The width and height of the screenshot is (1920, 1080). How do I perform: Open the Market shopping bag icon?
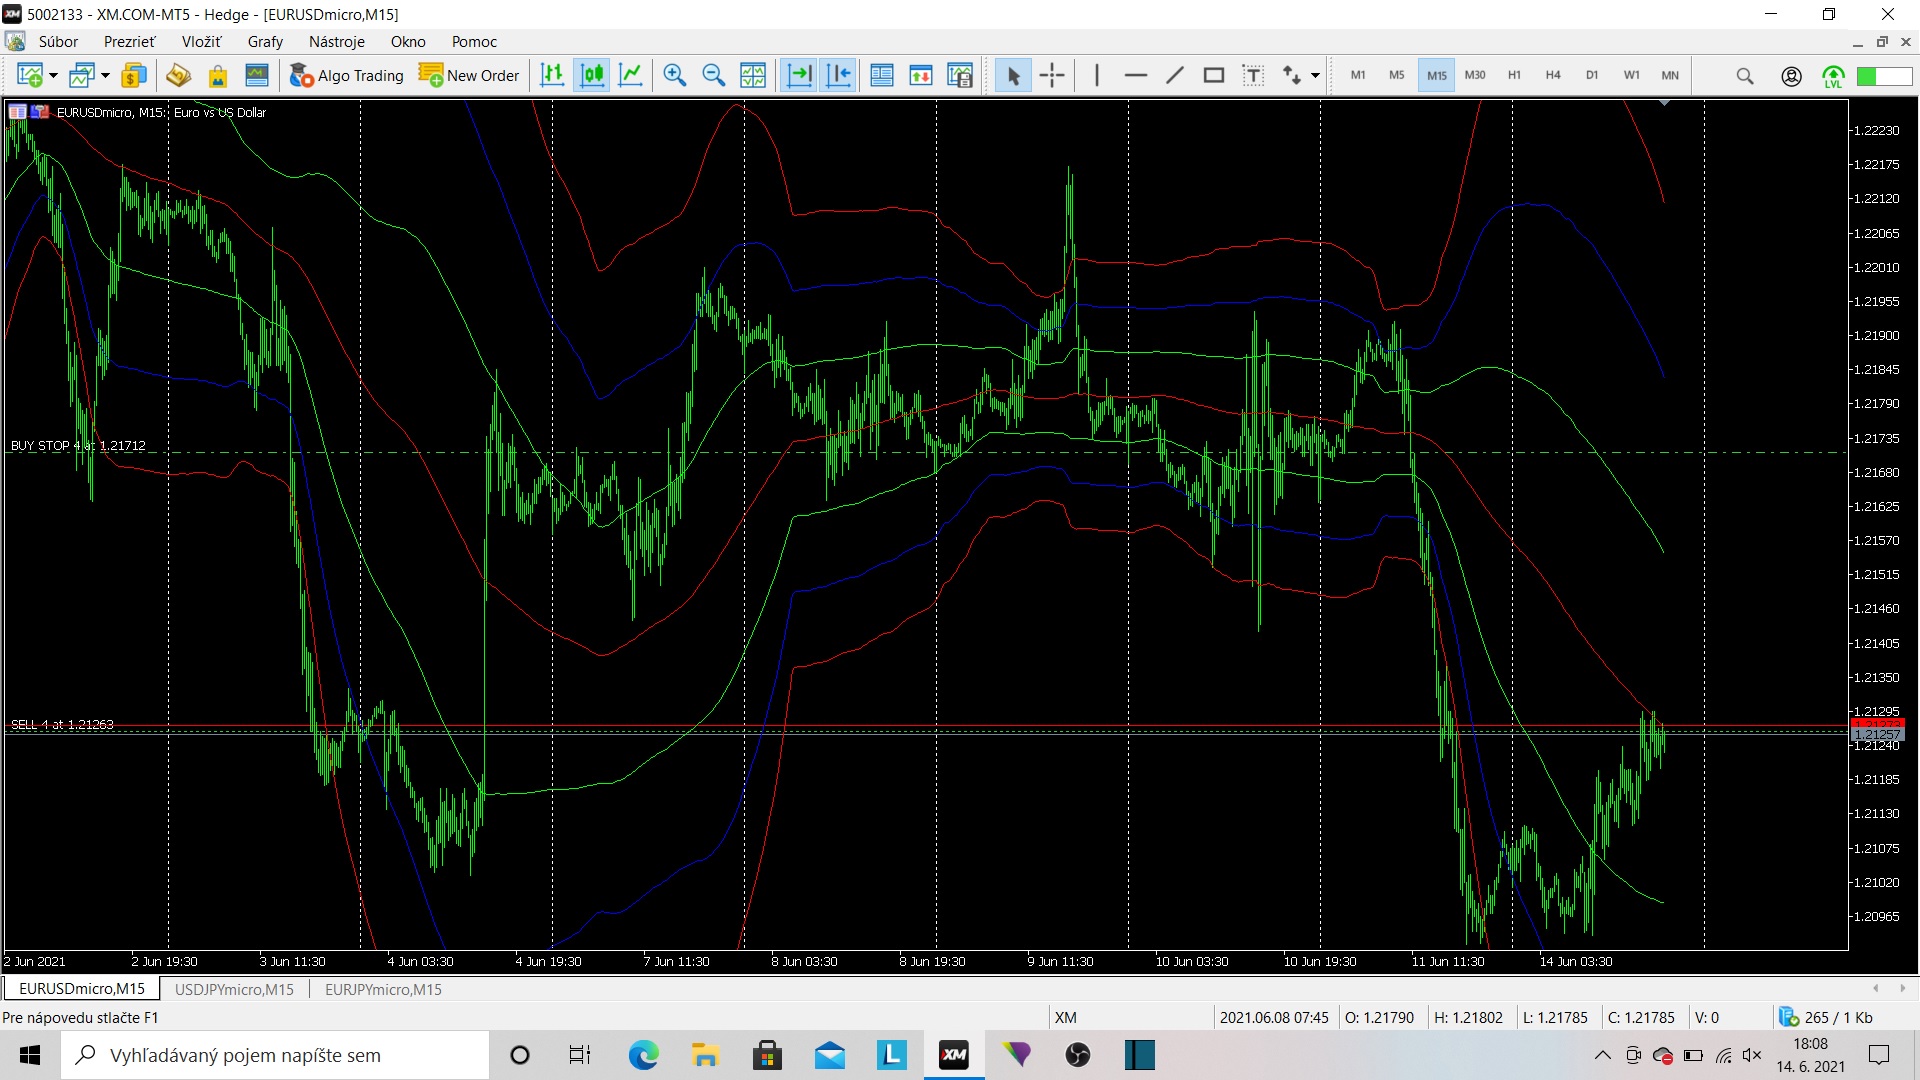pyautogui.click(x=217, y=75)
